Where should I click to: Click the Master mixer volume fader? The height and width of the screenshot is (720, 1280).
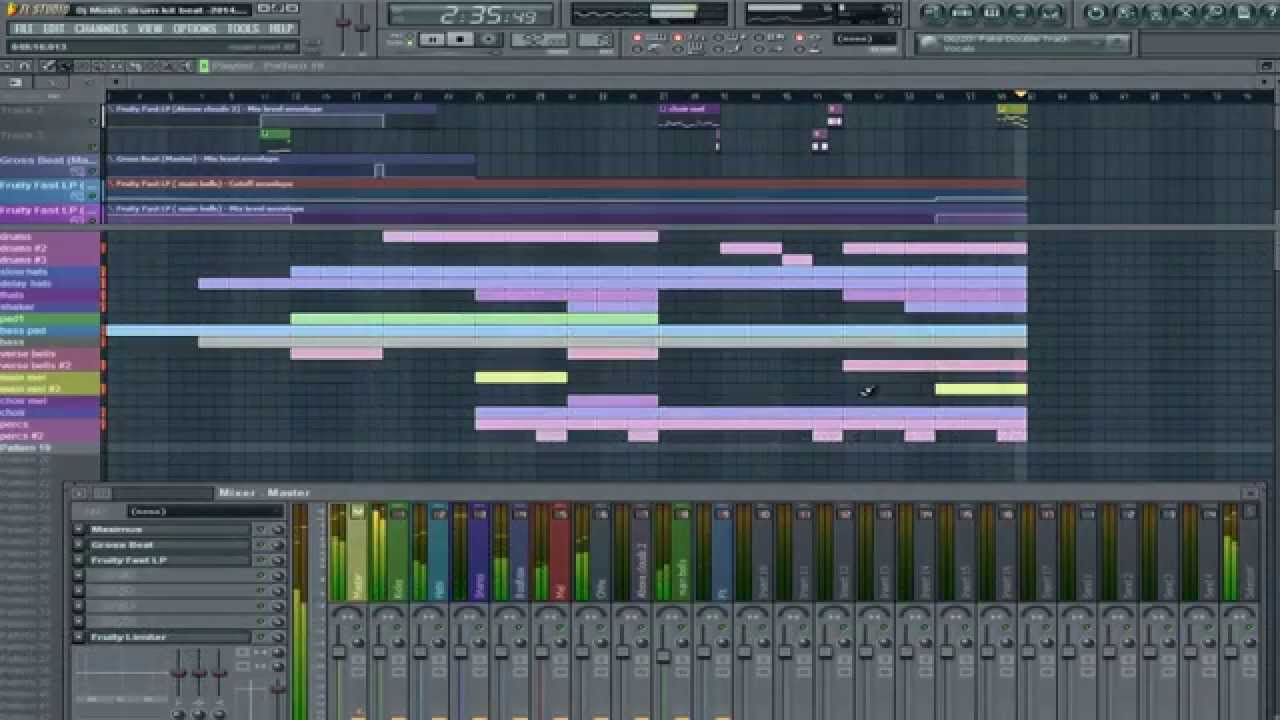pyautogui.click(x=339, y=652)
